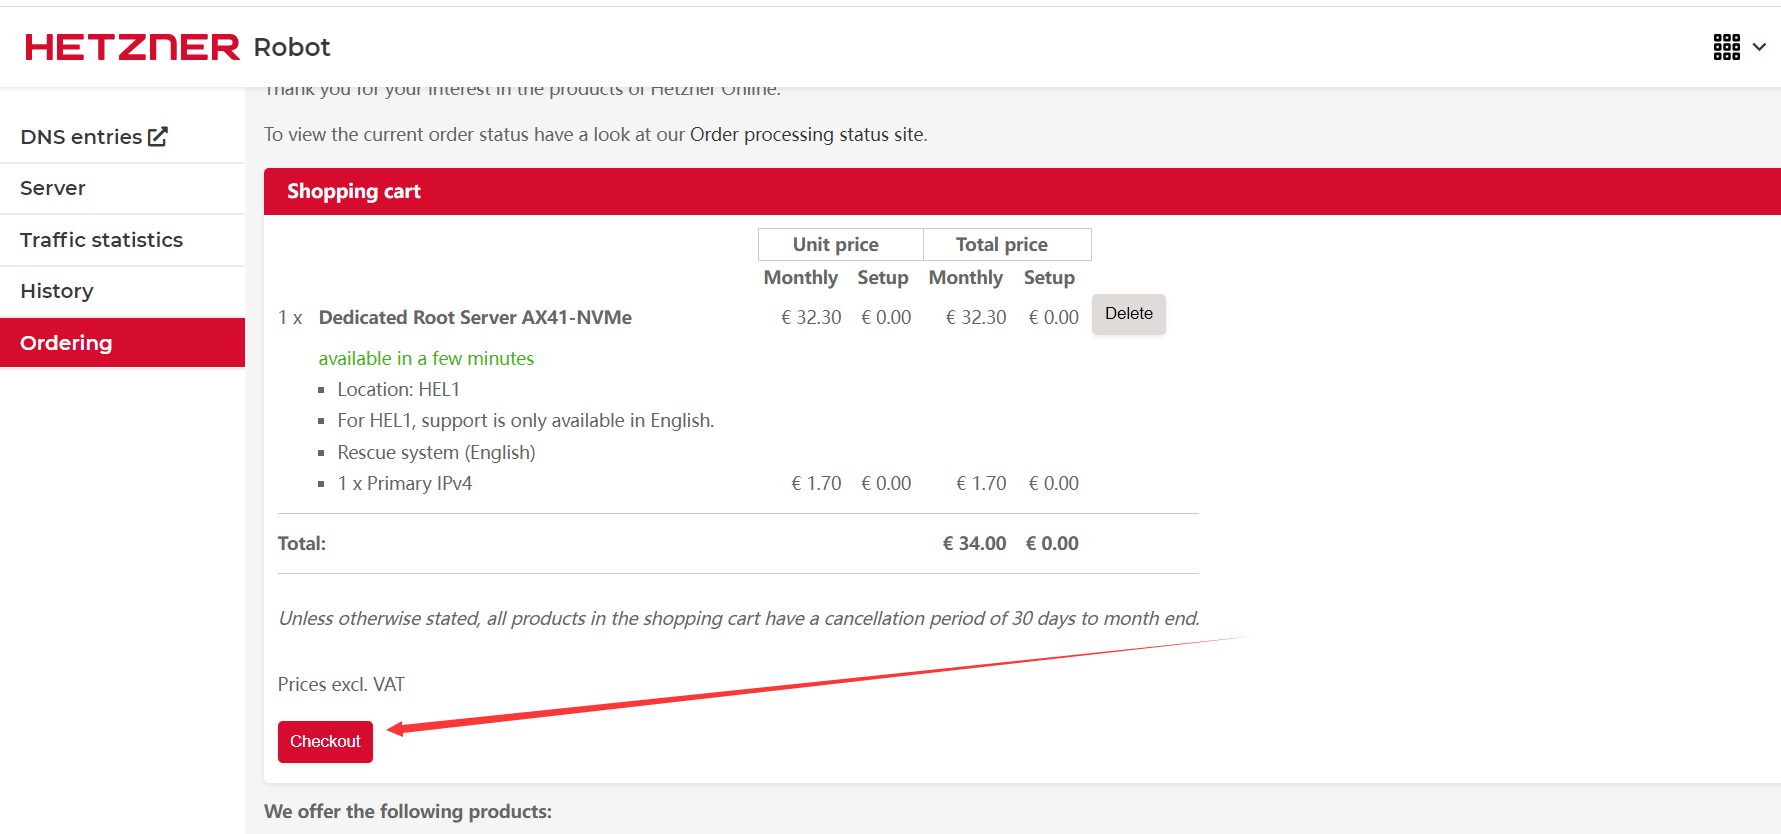Click 'Rescue system (English)' line
The width and height of the screenshot is (1781, 834).
(436, 452)
